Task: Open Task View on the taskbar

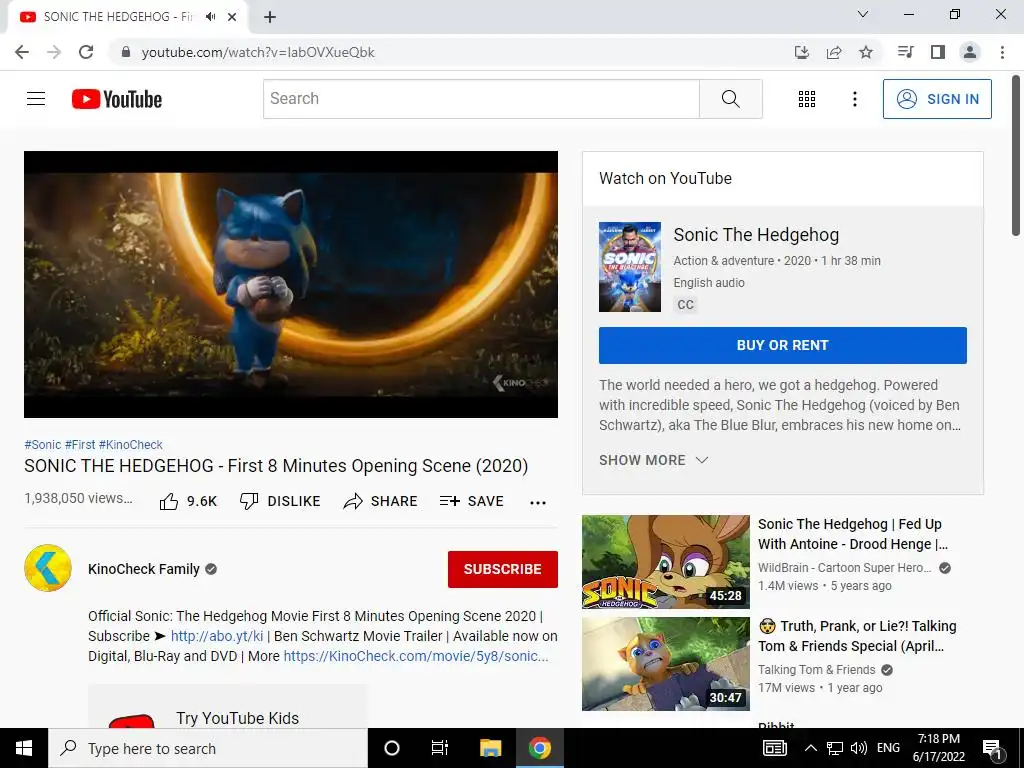Action: pyautogui.click(x=440, y=748)
